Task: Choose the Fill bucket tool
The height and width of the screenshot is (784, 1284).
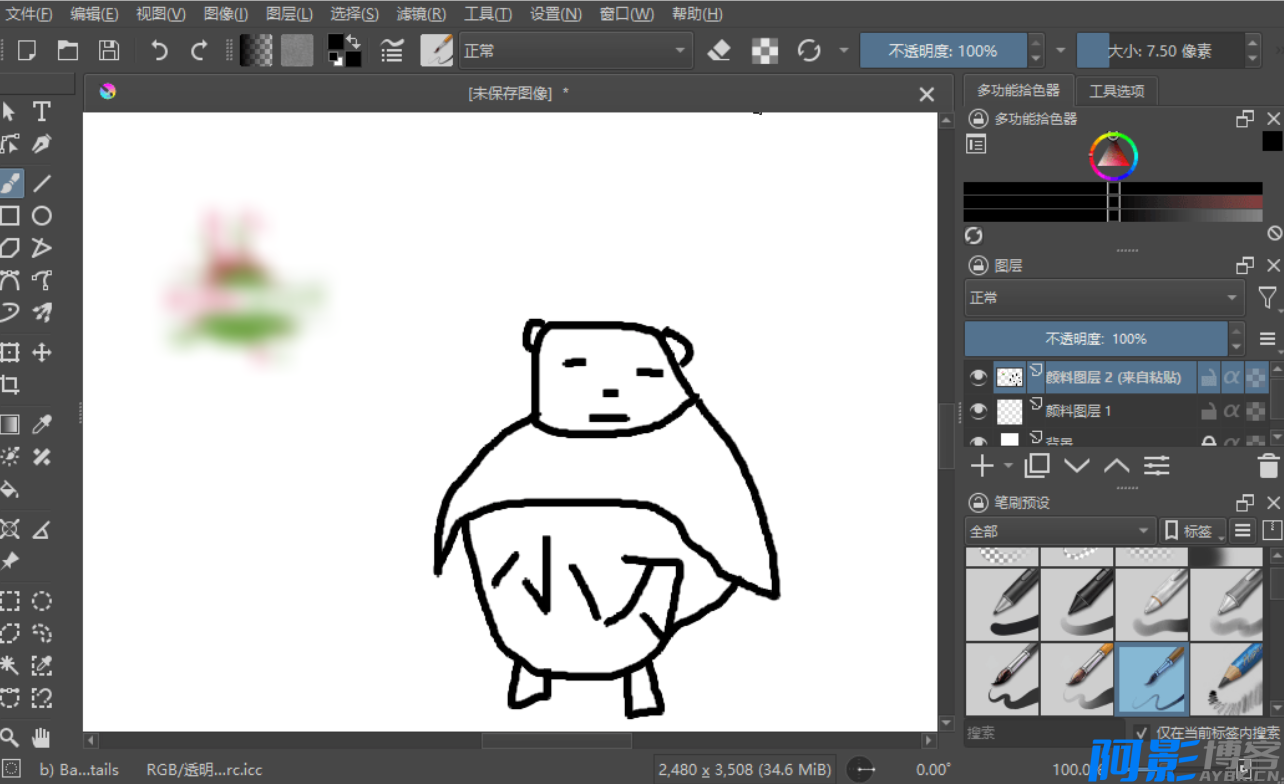Action: (10, 490)
